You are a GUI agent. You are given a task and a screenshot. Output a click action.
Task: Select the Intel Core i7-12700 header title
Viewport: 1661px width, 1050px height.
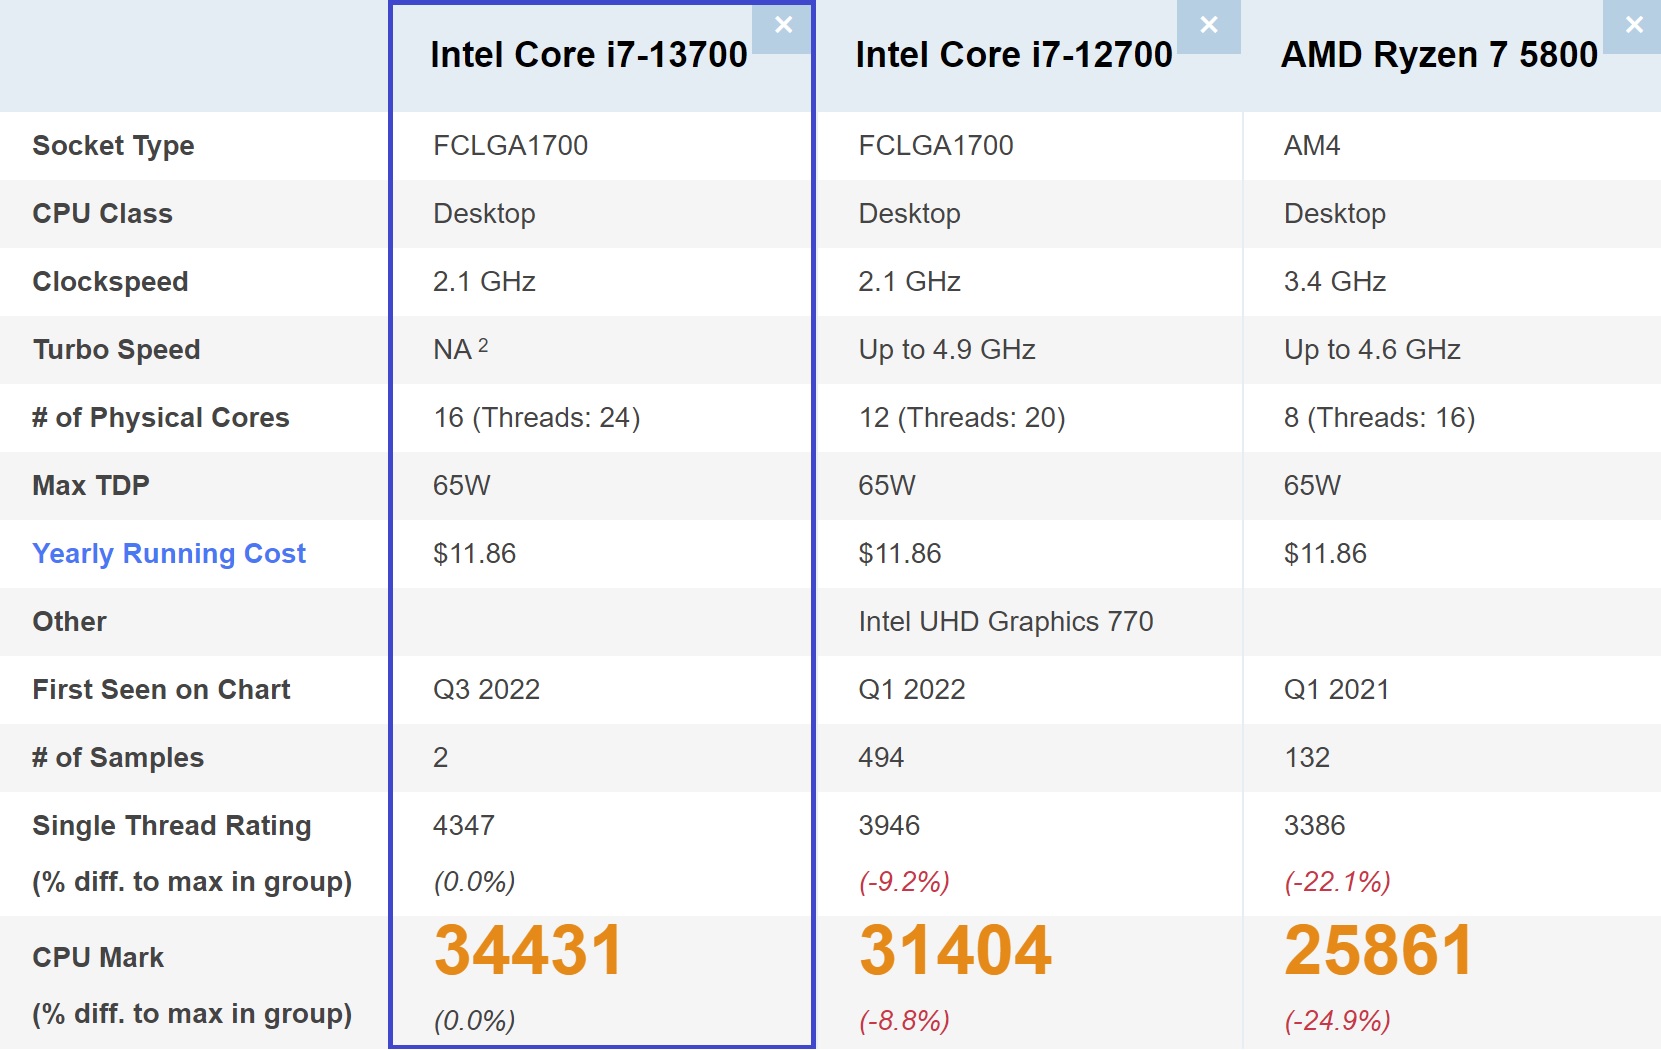(1013, 55)
